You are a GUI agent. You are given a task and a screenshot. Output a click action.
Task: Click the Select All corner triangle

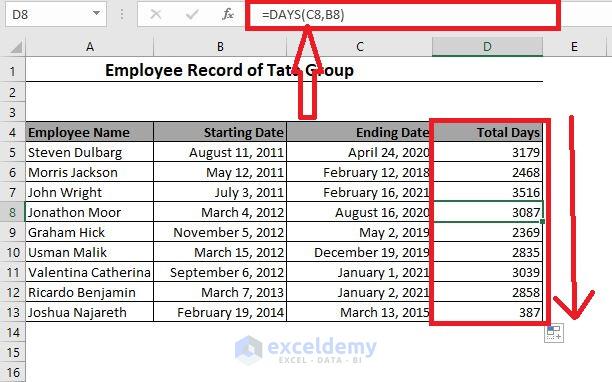click(x=16, y=47)
